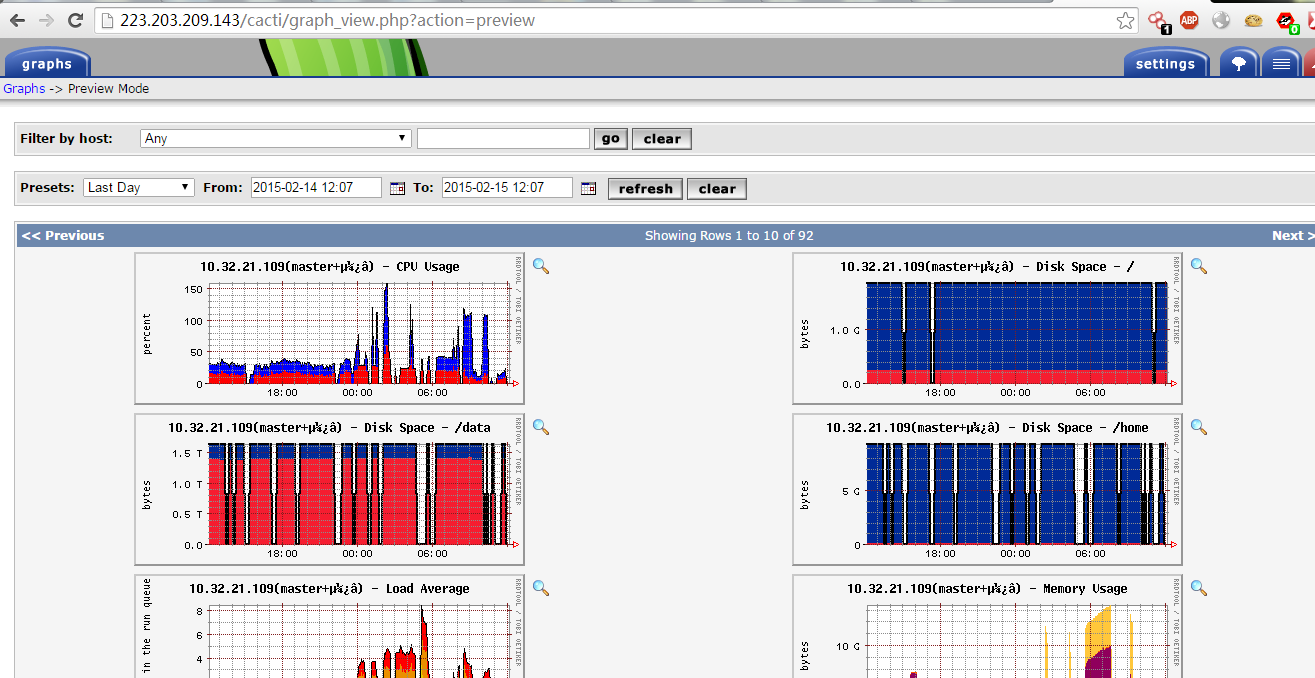
Task: Click the go button for host filter
Action: [x=611, y=139]
